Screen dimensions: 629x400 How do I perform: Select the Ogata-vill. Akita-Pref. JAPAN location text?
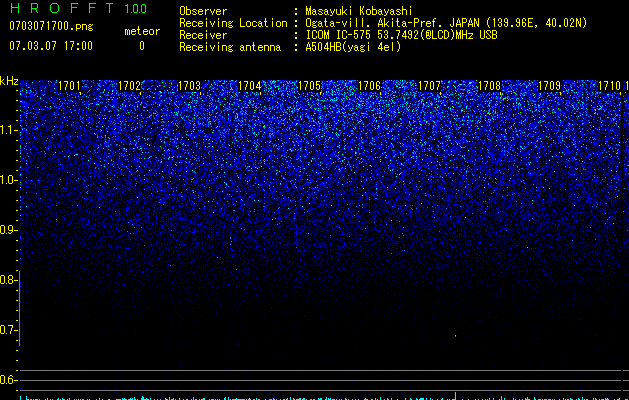pos(446,23)
